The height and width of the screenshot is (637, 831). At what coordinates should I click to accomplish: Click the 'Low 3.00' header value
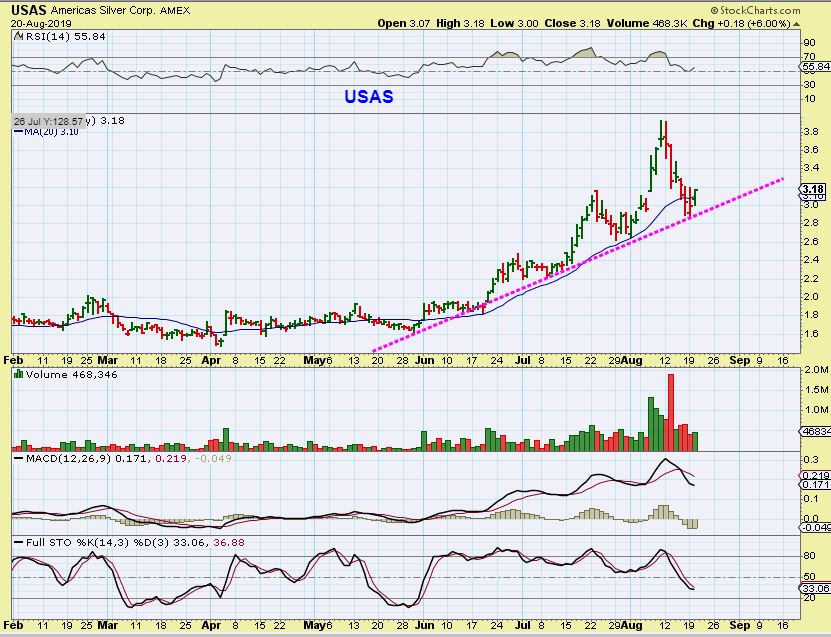coord(514,23)
